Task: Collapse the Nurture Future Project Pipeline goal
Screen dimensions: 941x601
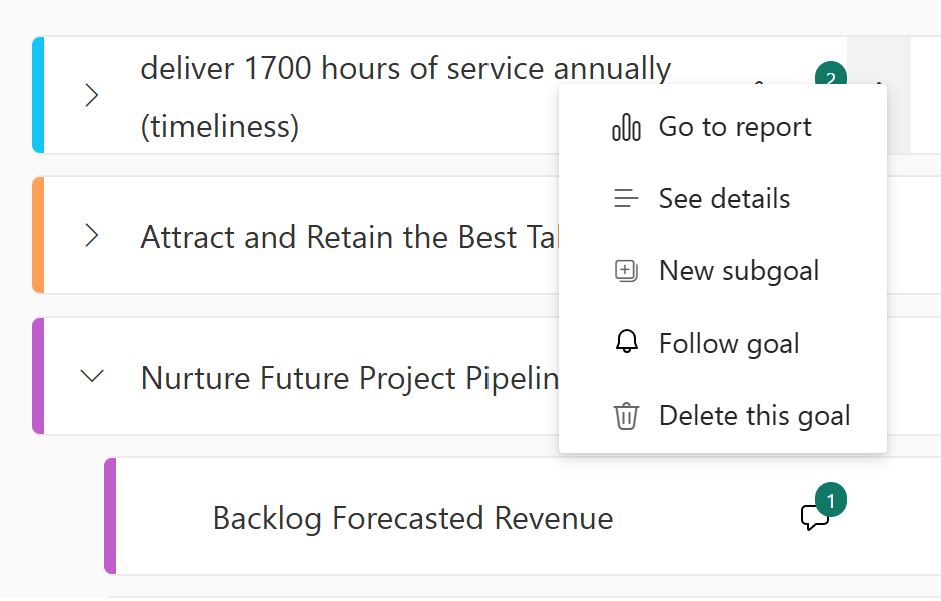Action: [x=92, y=377]
